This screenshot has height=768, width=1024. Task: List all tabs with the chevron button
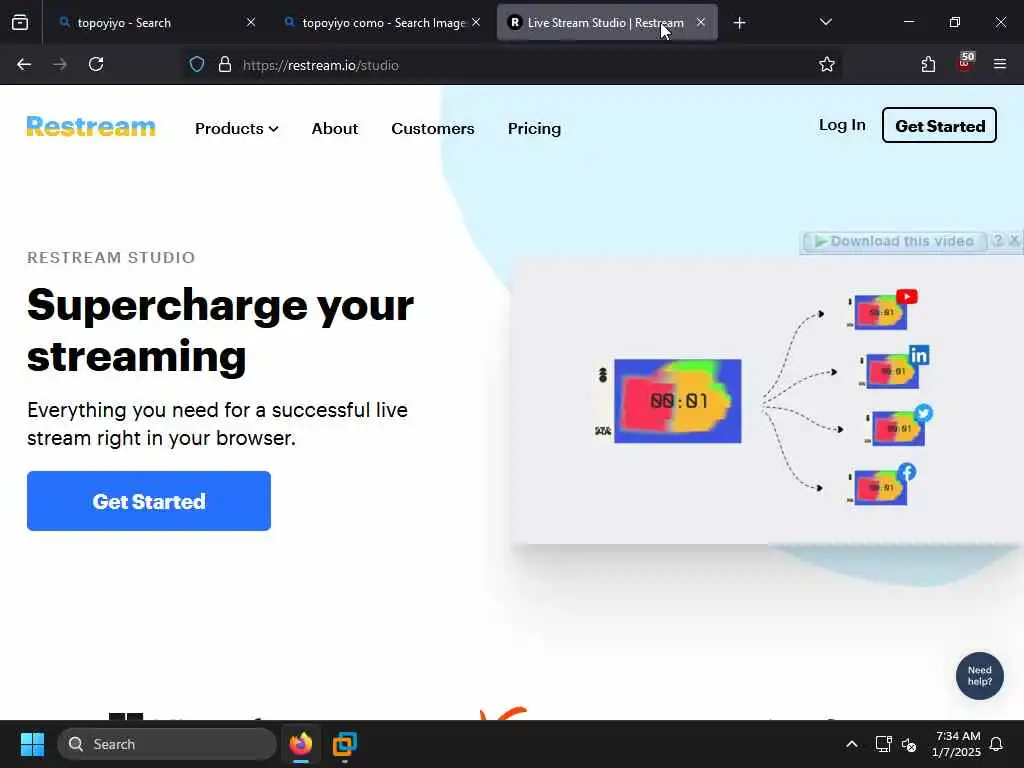[x=825, y=23]
